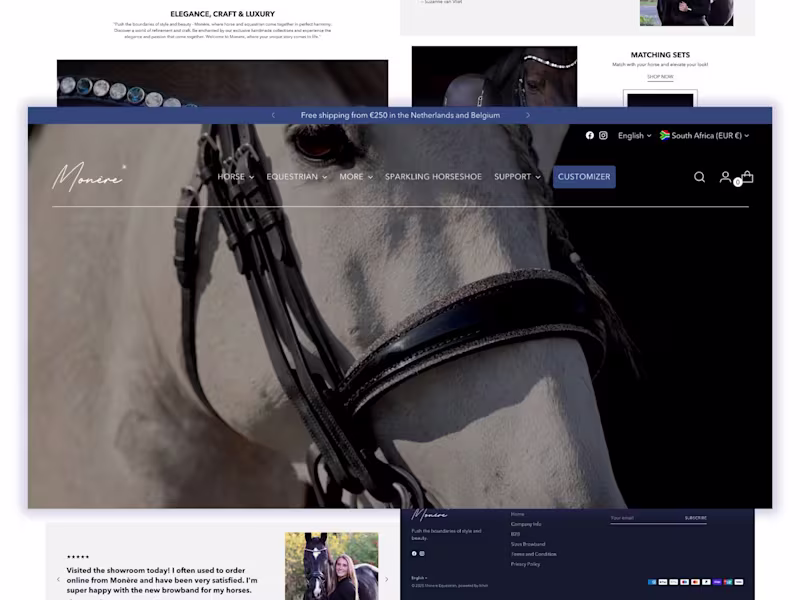
Task: Click the five-star rating above the review
Action: point(78,557)
